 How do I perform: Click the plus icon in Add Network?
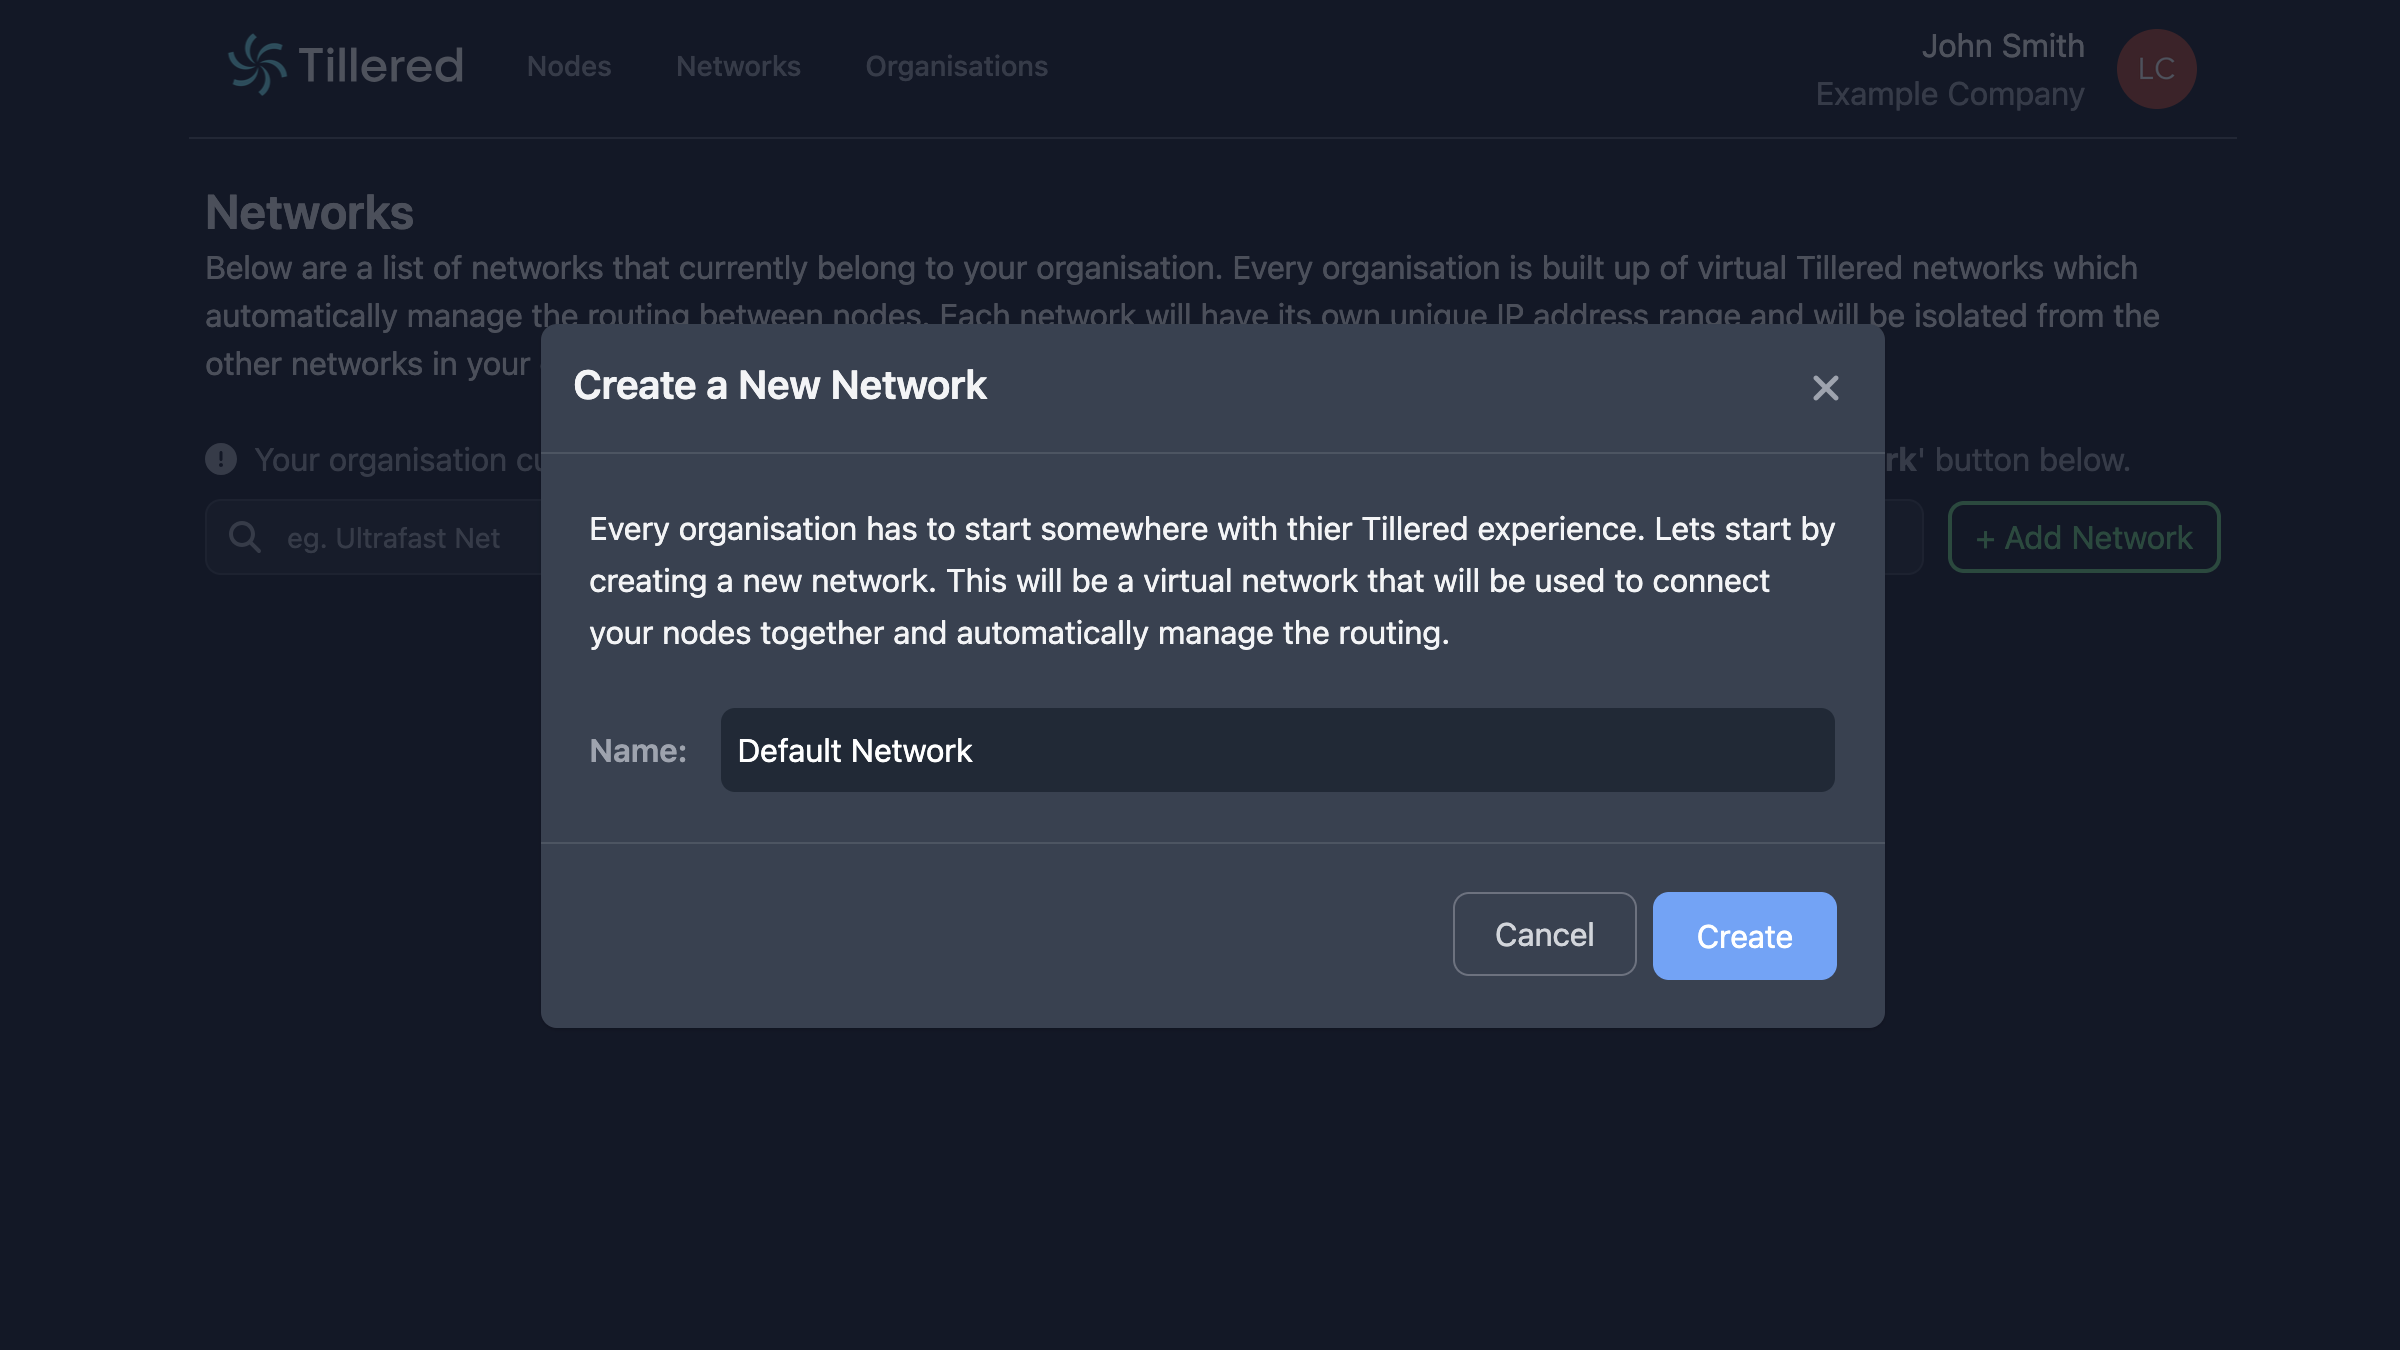point(1986,537)
